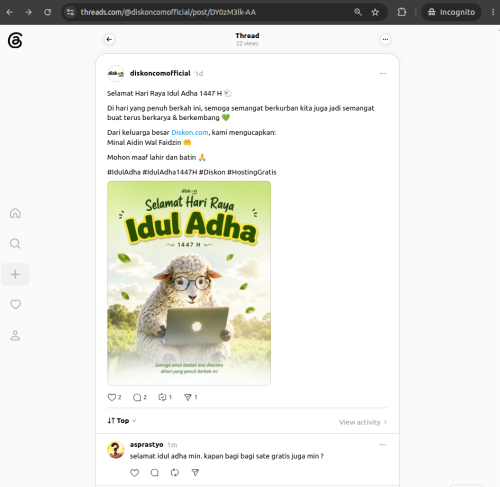The image size is (500, 487).
Task: Open Search from the sidebar magnifier icon
Action: pos(15,243)
